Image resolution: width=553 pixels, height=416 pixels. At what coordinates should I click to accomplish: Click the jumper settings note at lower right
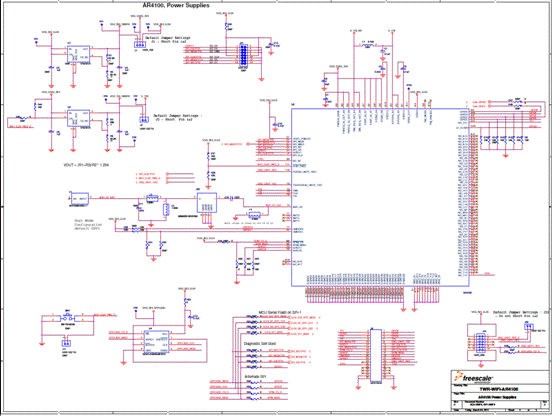[521, 314]
